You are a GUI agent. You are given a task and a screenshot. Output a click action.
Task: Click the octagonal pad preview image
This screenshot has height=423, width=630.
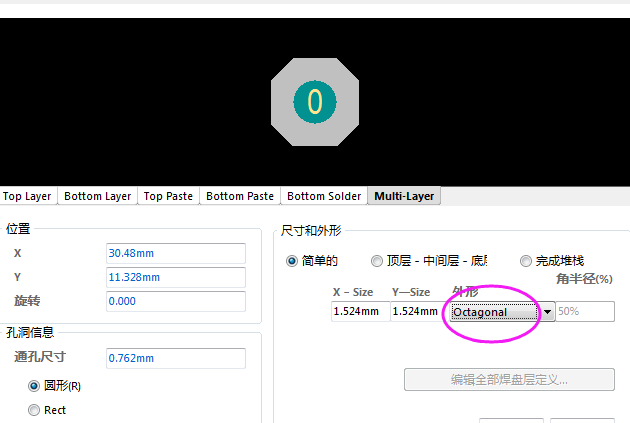coord(315,101)
